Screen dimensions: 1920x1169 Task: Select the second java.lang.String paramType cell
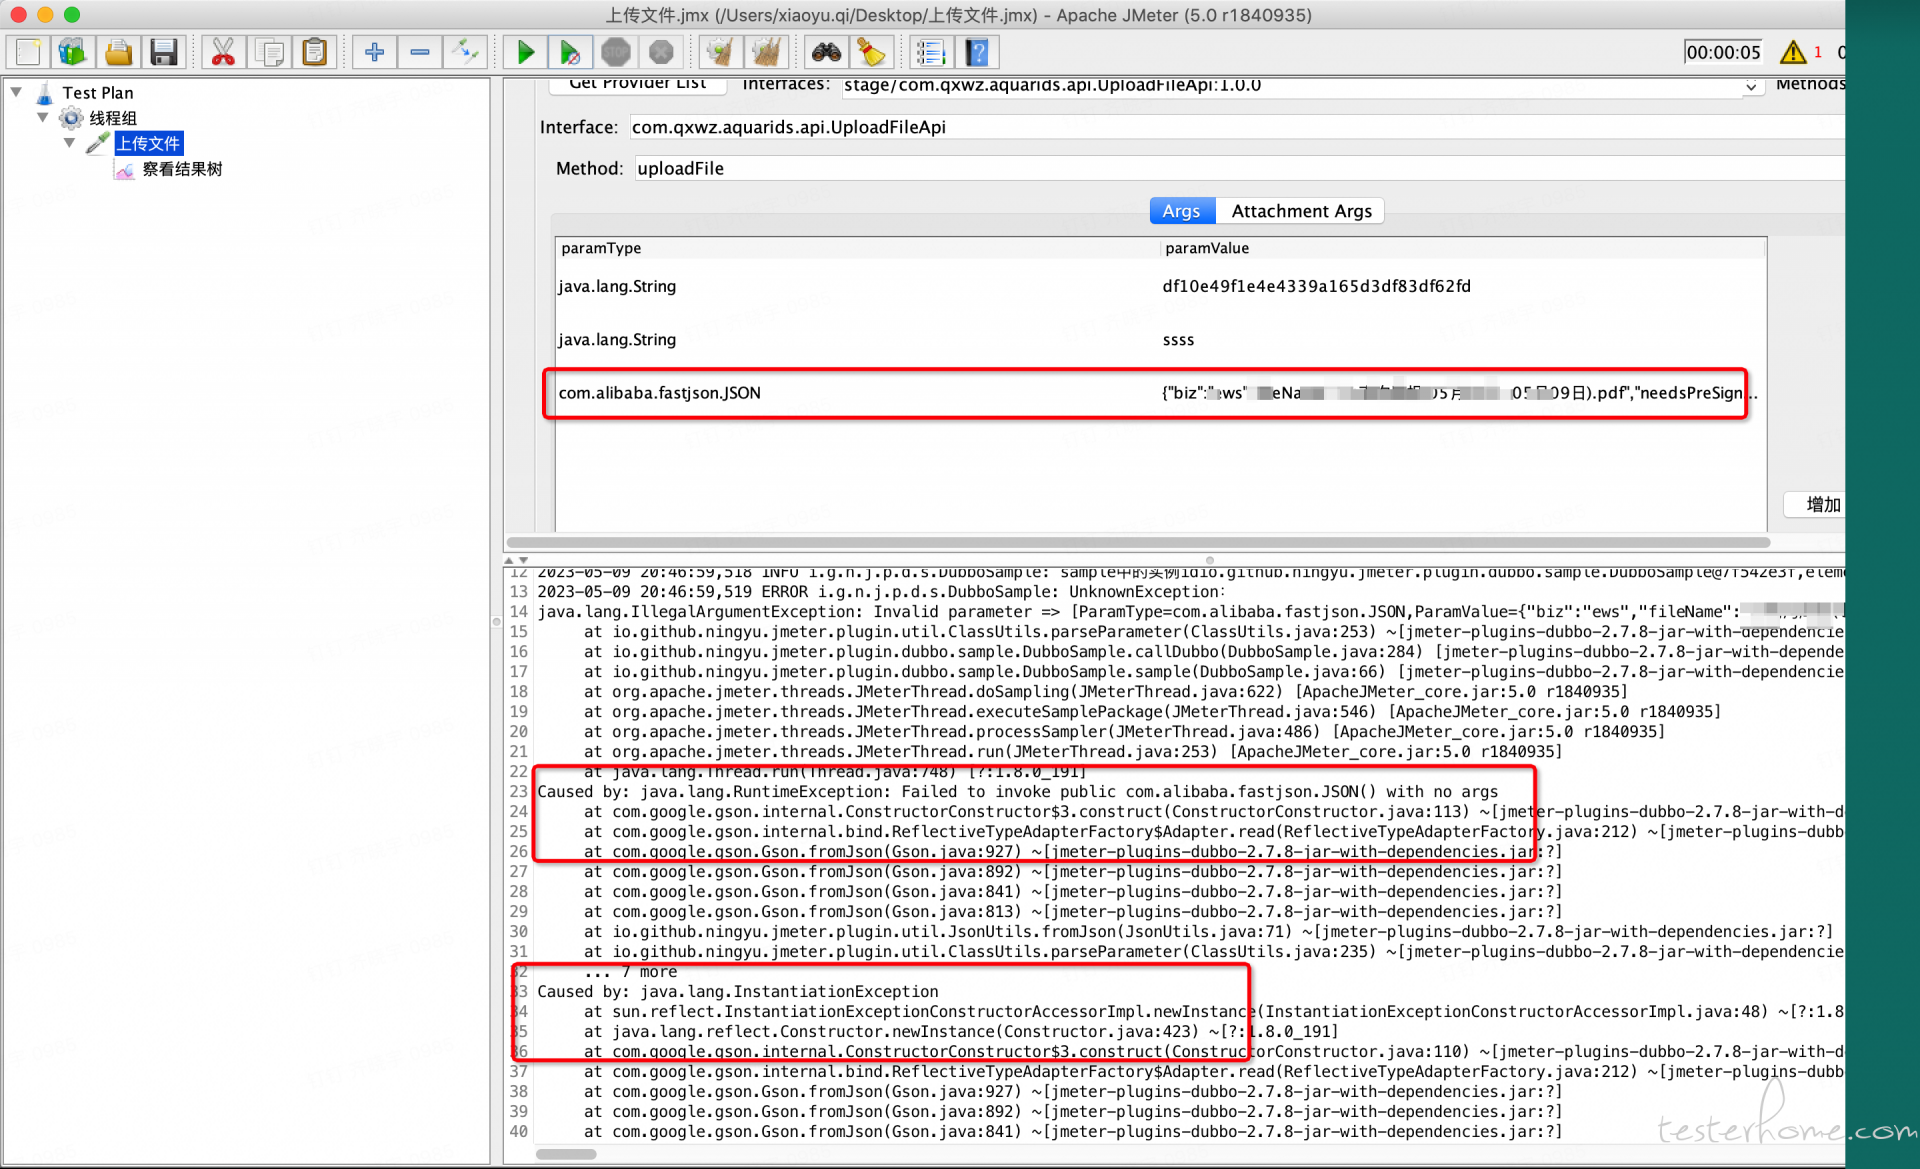coord(858,340)
